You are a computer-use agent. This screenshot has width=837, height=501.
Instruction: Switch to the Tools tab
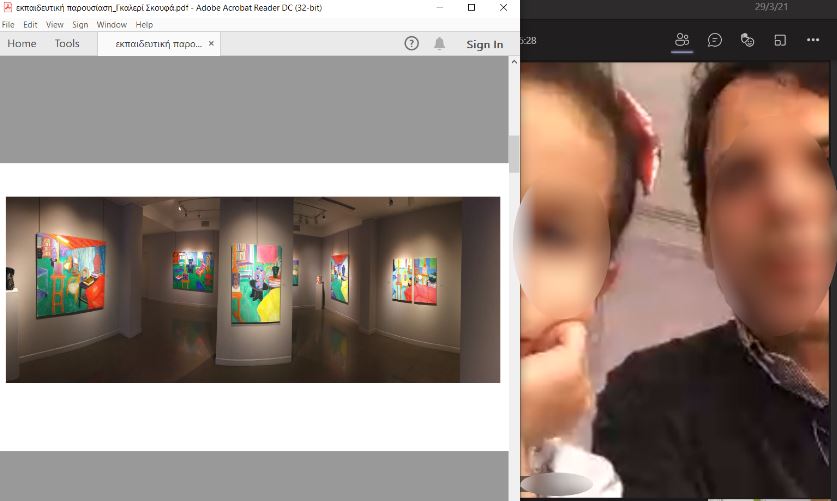(x=67, y=44)
